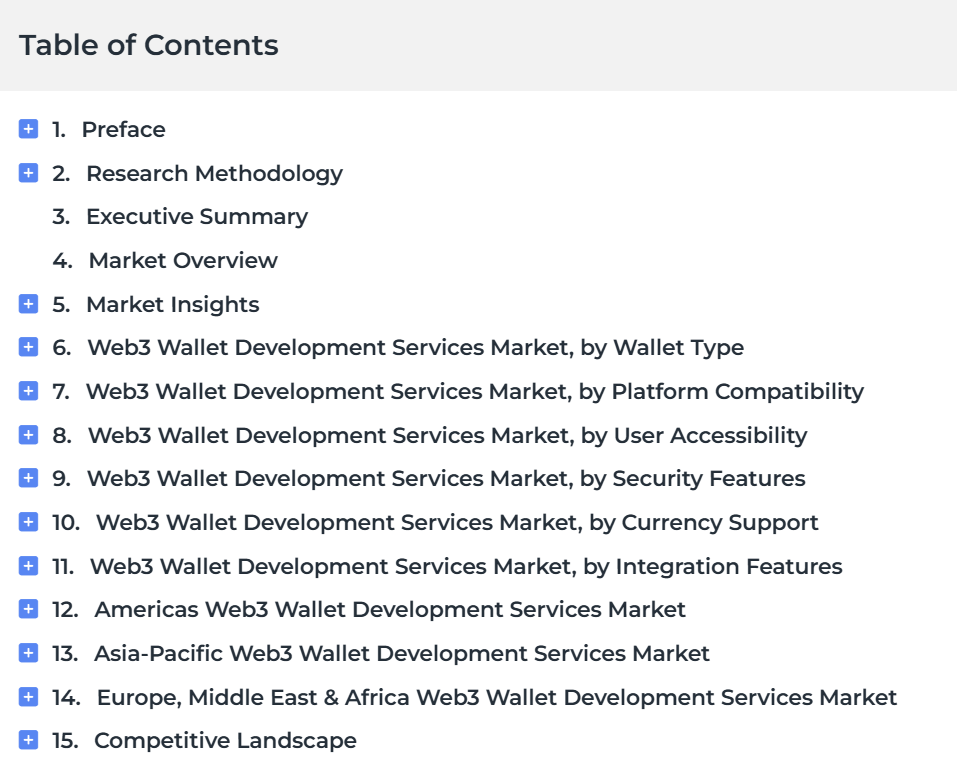This screenshot has height=781, width=957.
Task: Click plus icon beside Asia-Pacific market chapter
Action: point(28,653)
